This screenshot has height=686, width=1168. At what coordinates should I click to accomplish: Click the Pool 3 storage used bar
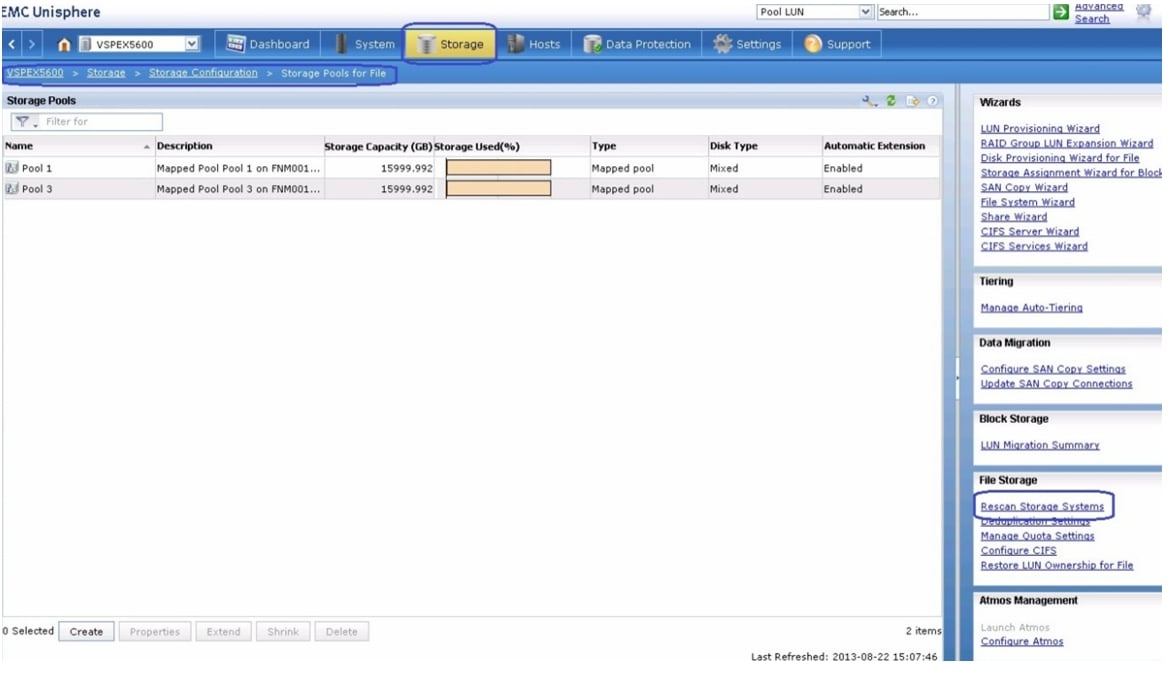pyautogui.click(x=498, y=188)
